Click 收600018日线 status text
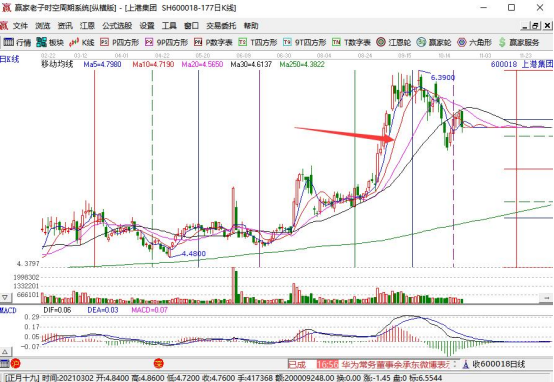Viewport: 554px width, 382px height. [x=499, y=364]
